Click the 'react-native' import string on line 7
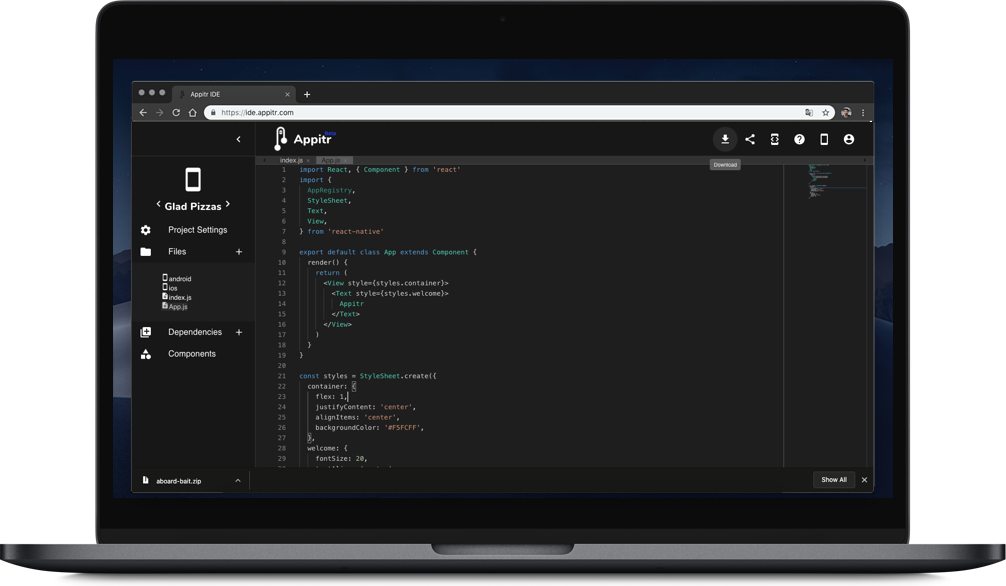Screen dimensions: 1006x586 click(355, 232)
